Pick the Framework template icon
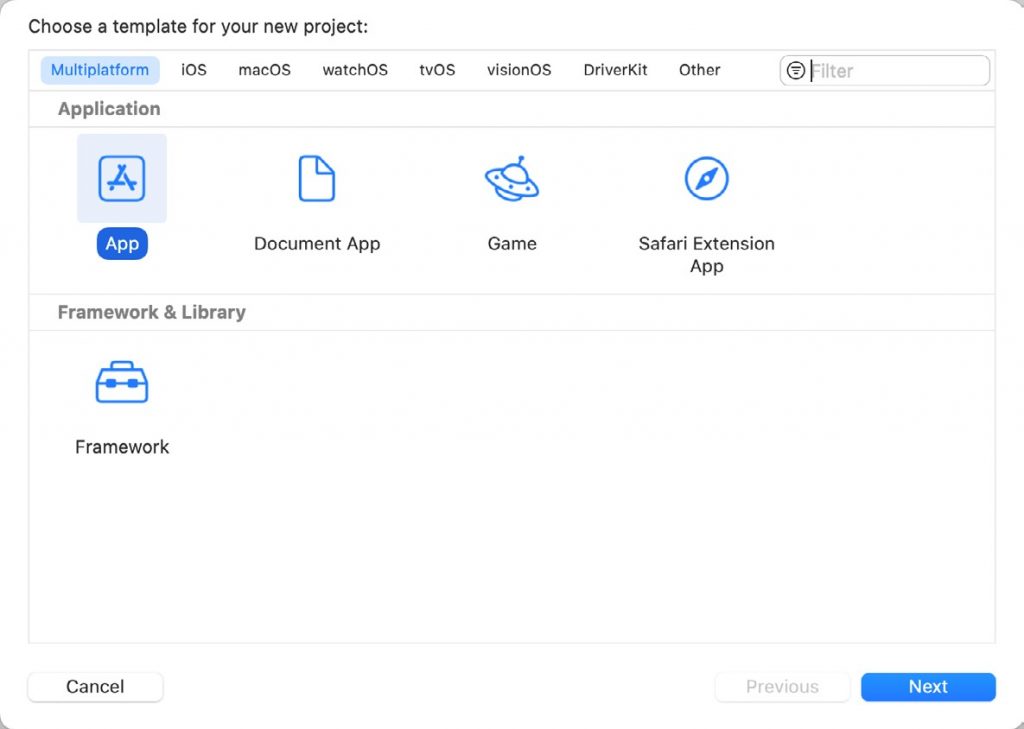Viewport: 1024px width, 729px height. point(121,382)
